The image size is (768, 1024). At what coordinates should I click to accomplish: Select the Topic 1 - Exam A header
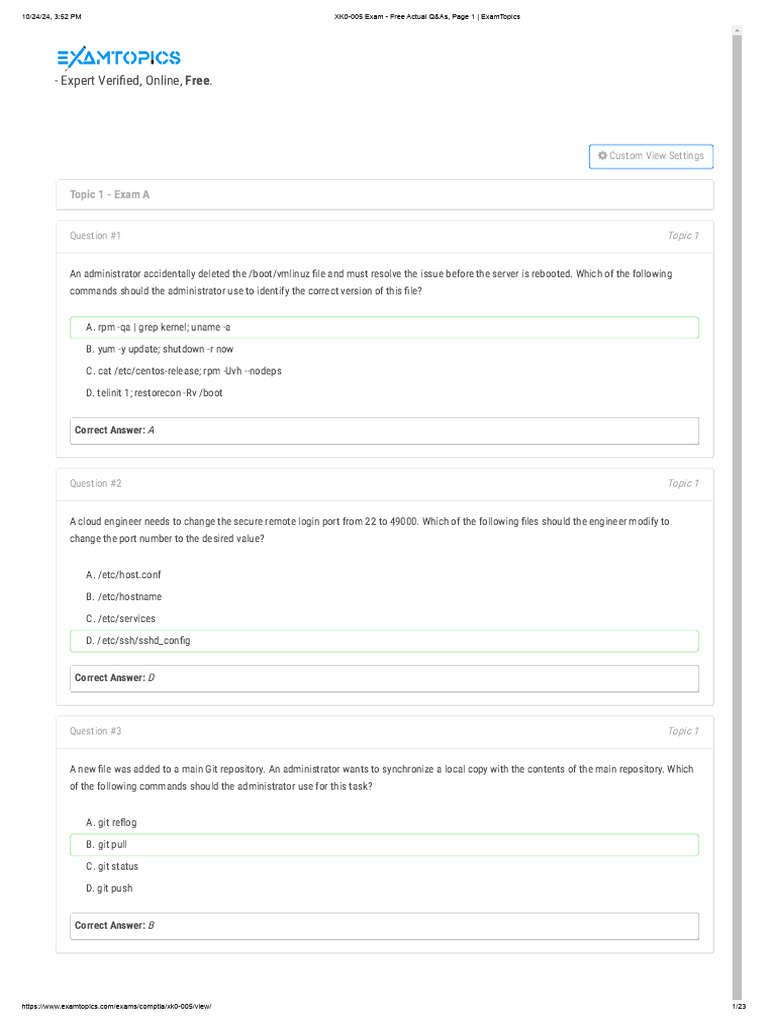click(110, 195)
